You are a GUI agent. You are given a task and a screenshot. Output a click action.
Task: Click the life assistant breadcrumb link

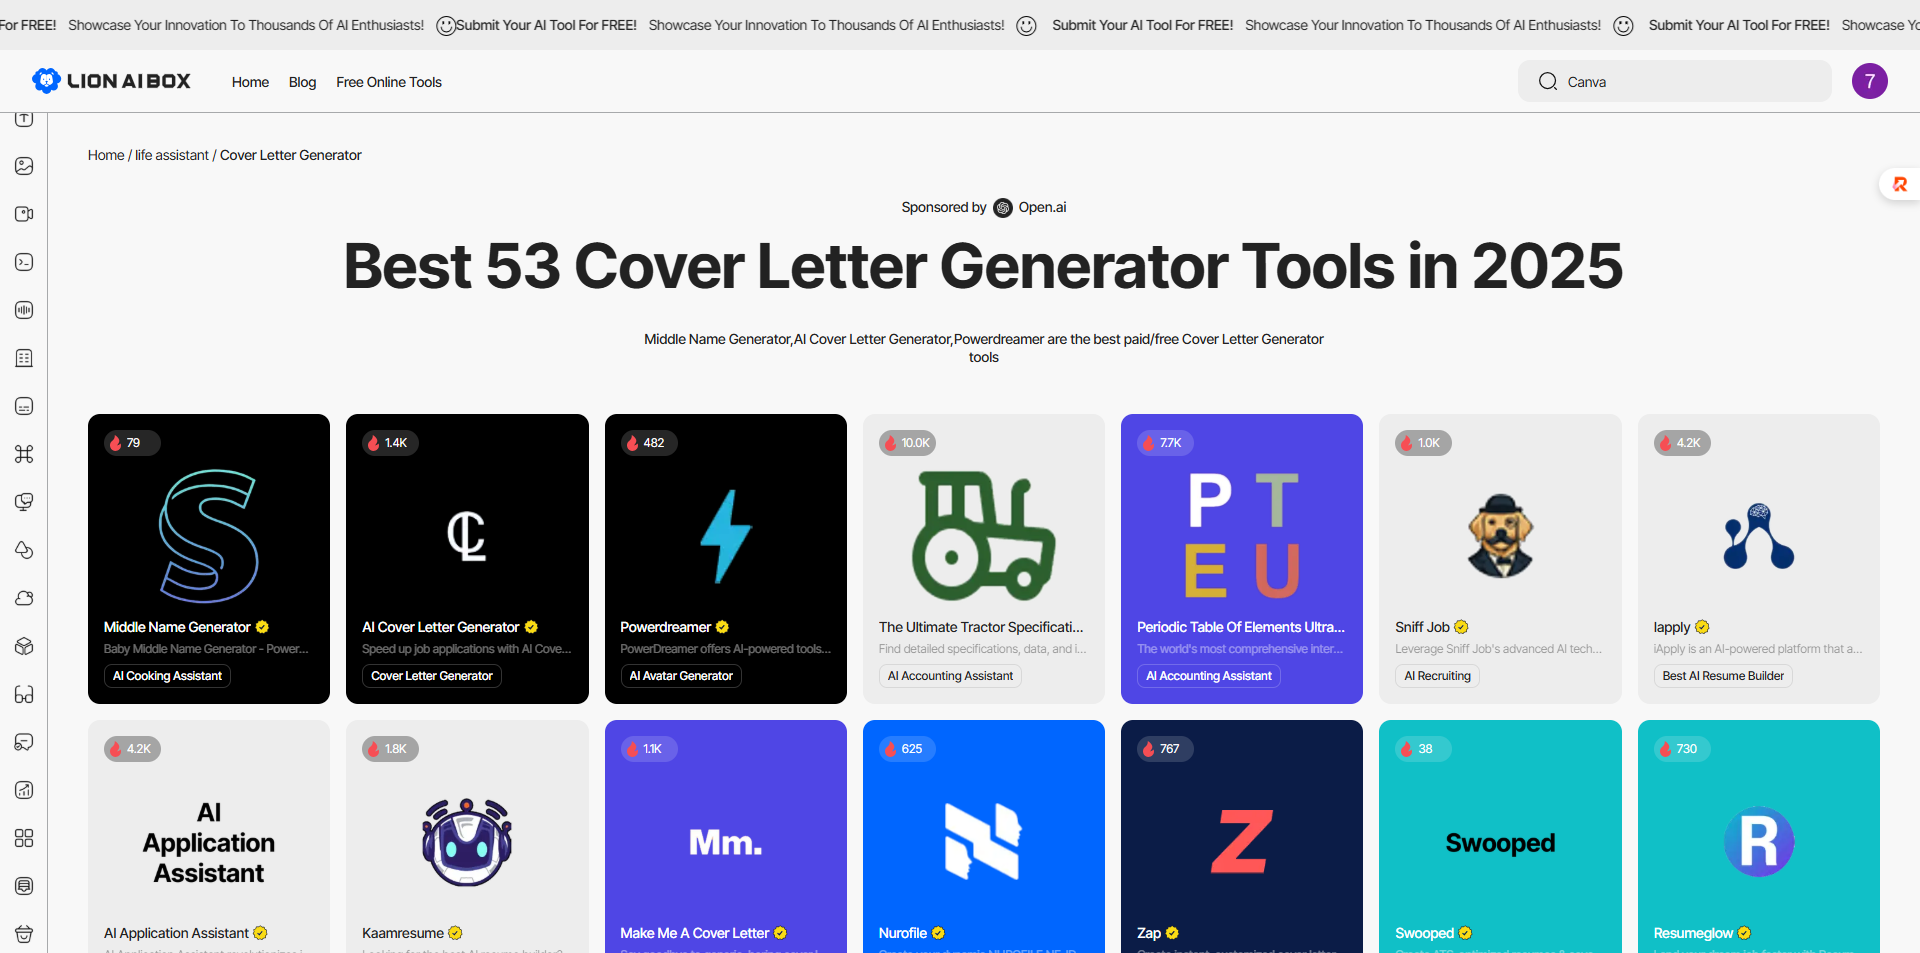point(172,155)
